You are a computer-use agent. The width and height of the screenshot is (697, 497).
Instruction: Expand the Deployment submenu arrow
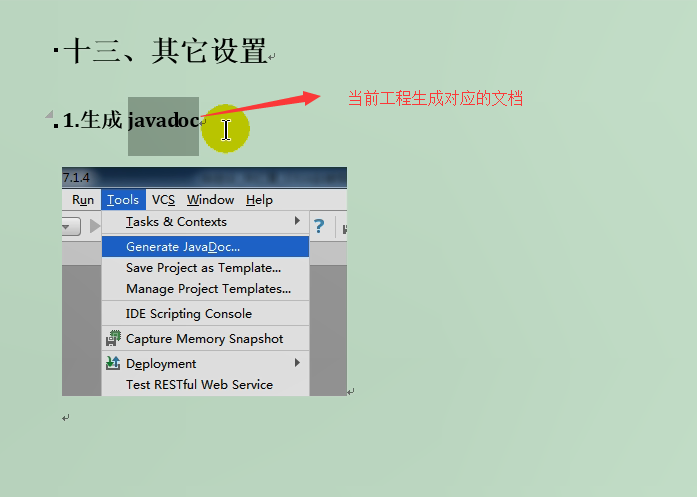pos(297,363)
